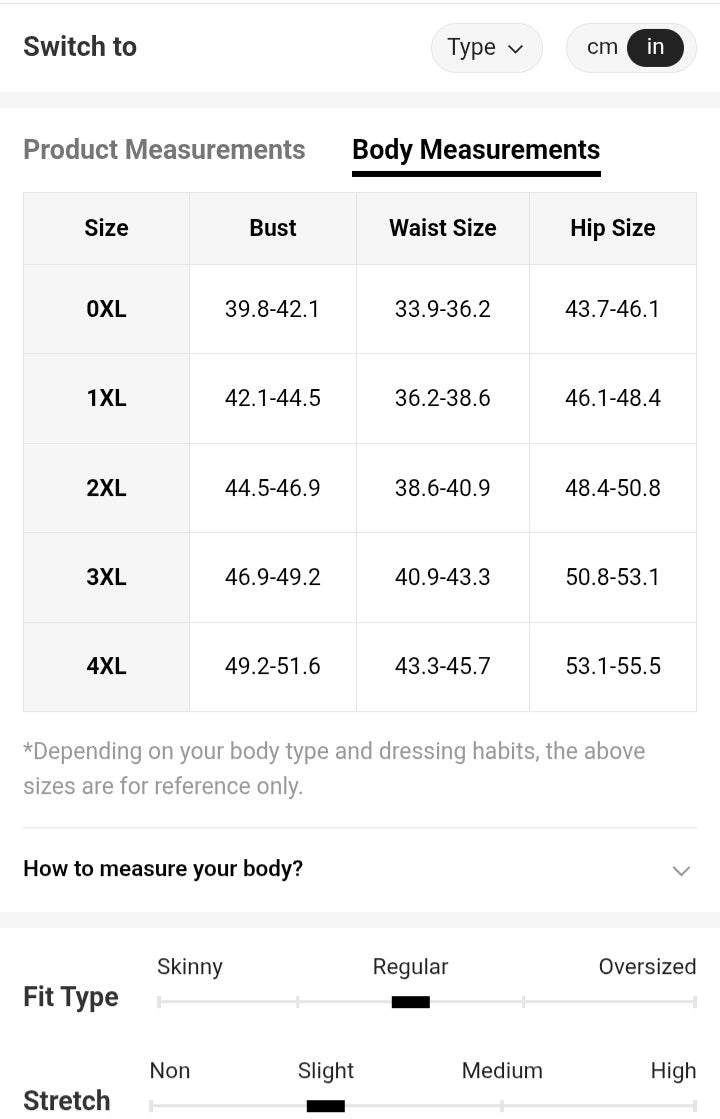
Task: Click the Type dropdown chevron arrow
Action: 516,48
